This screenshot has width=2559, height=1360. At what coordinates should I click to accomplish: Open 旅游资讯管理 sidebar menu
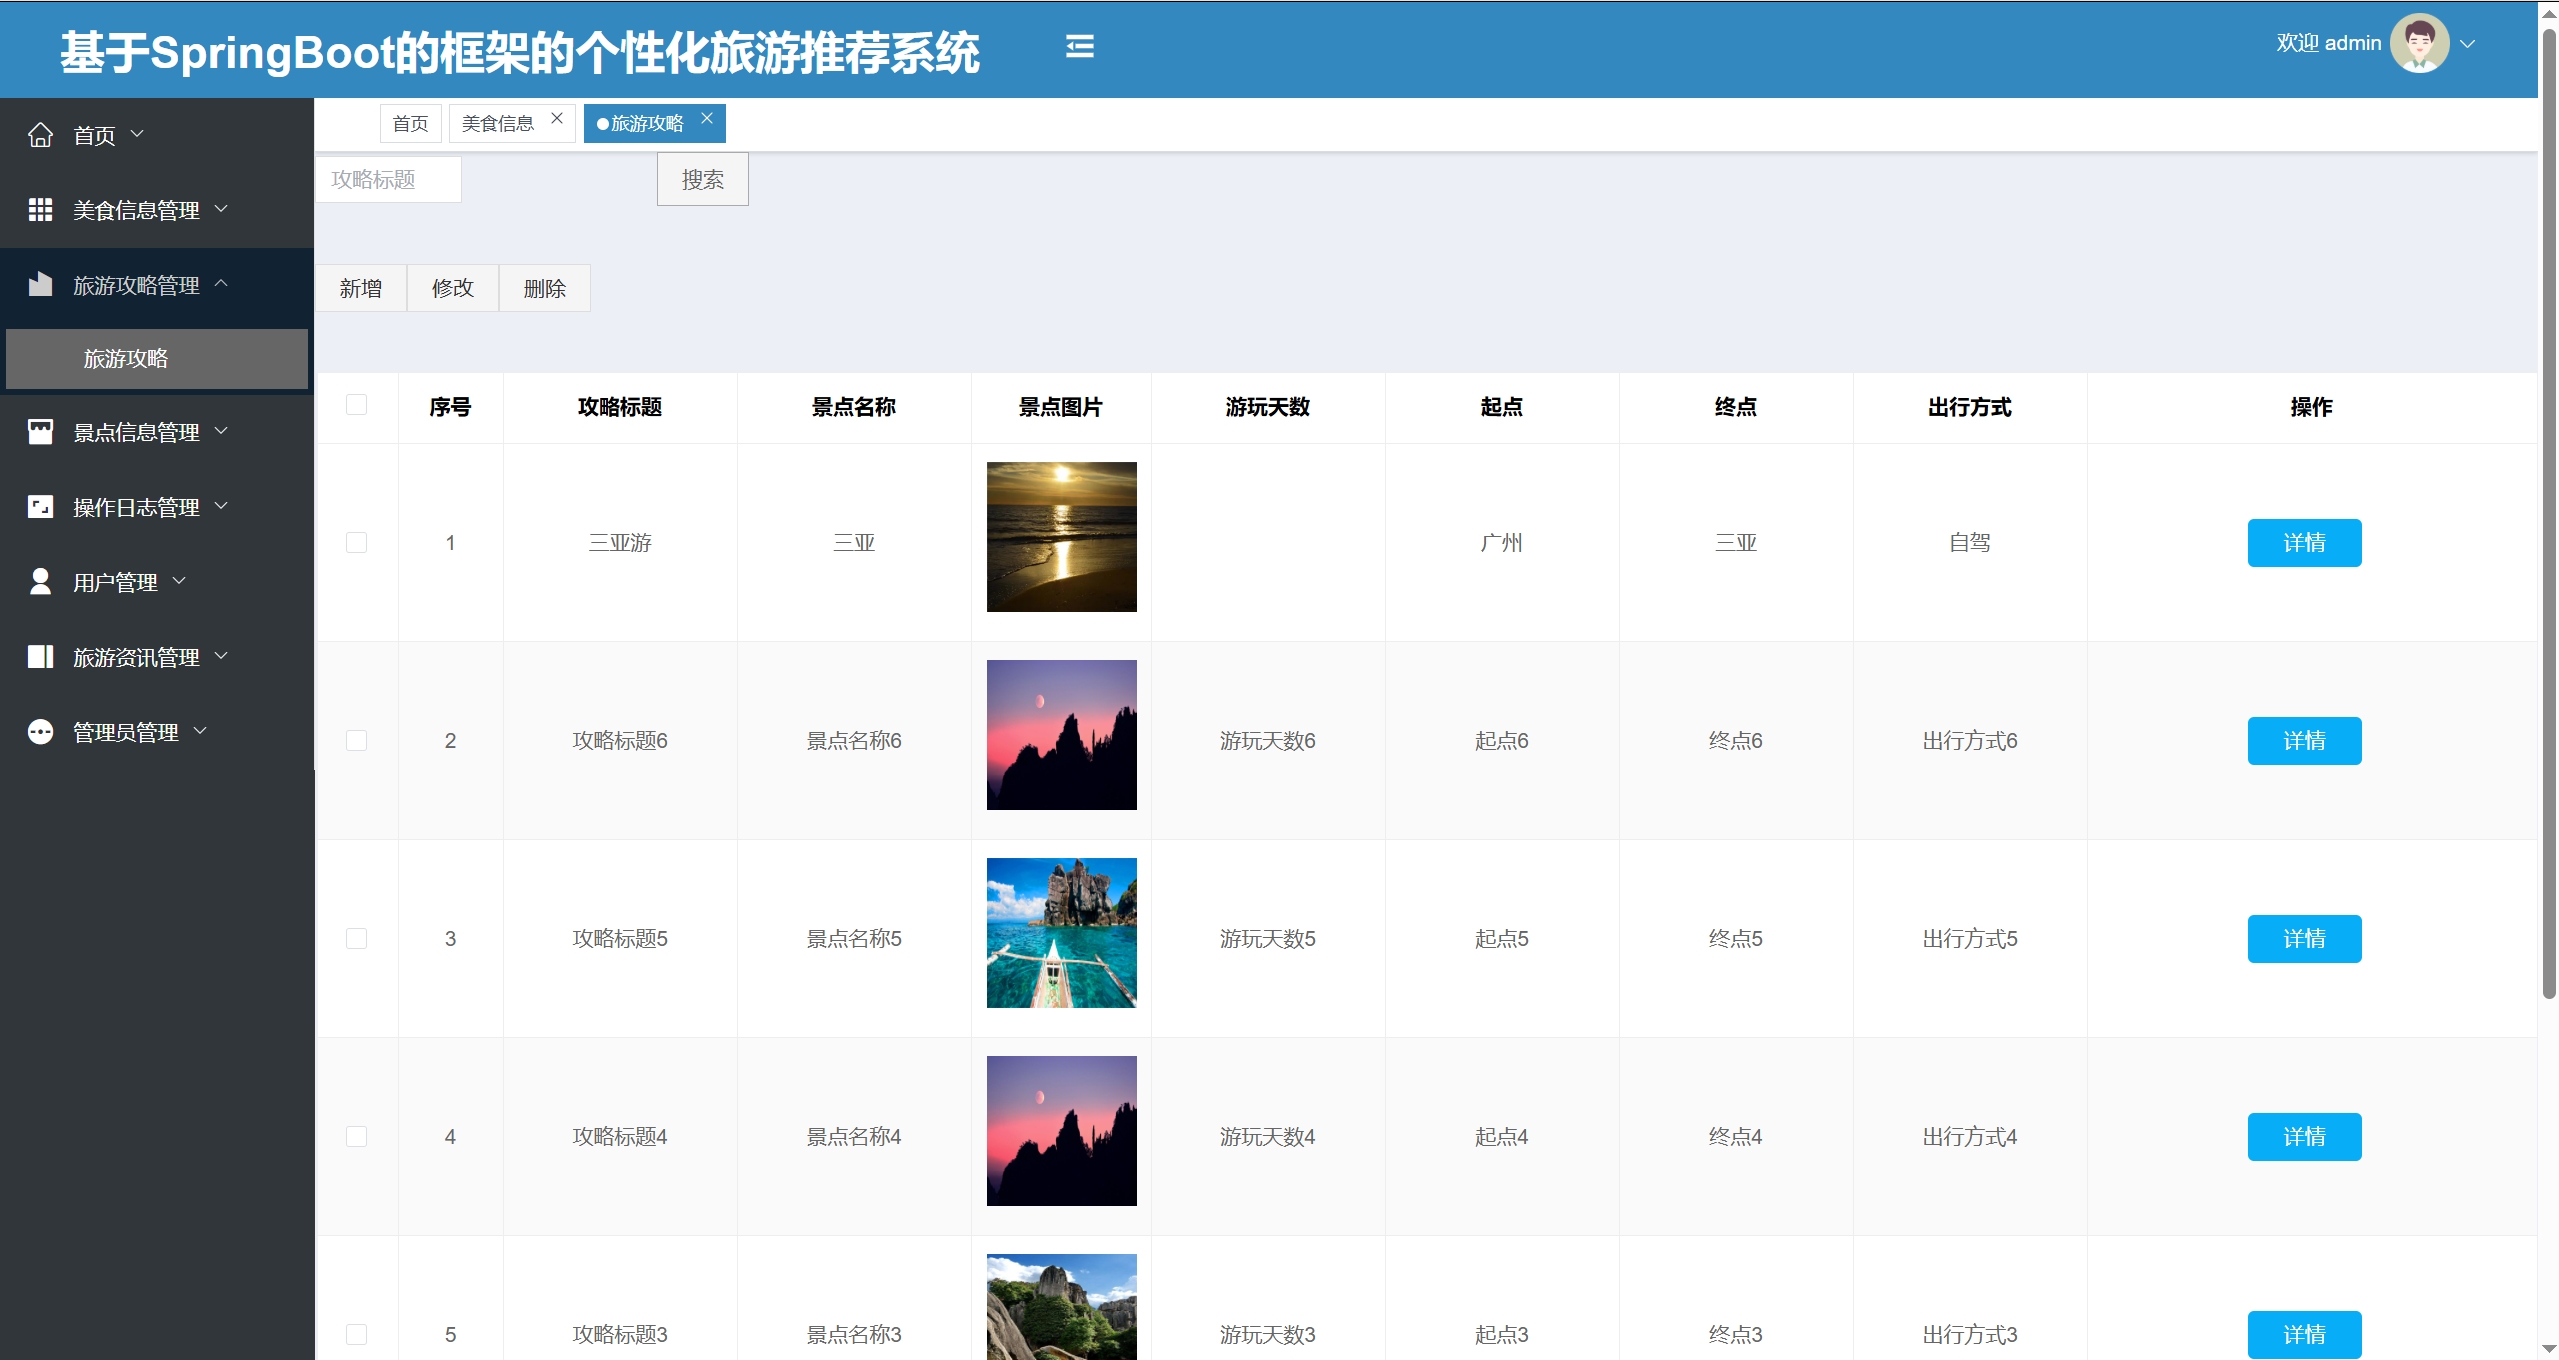pos(157,657)
